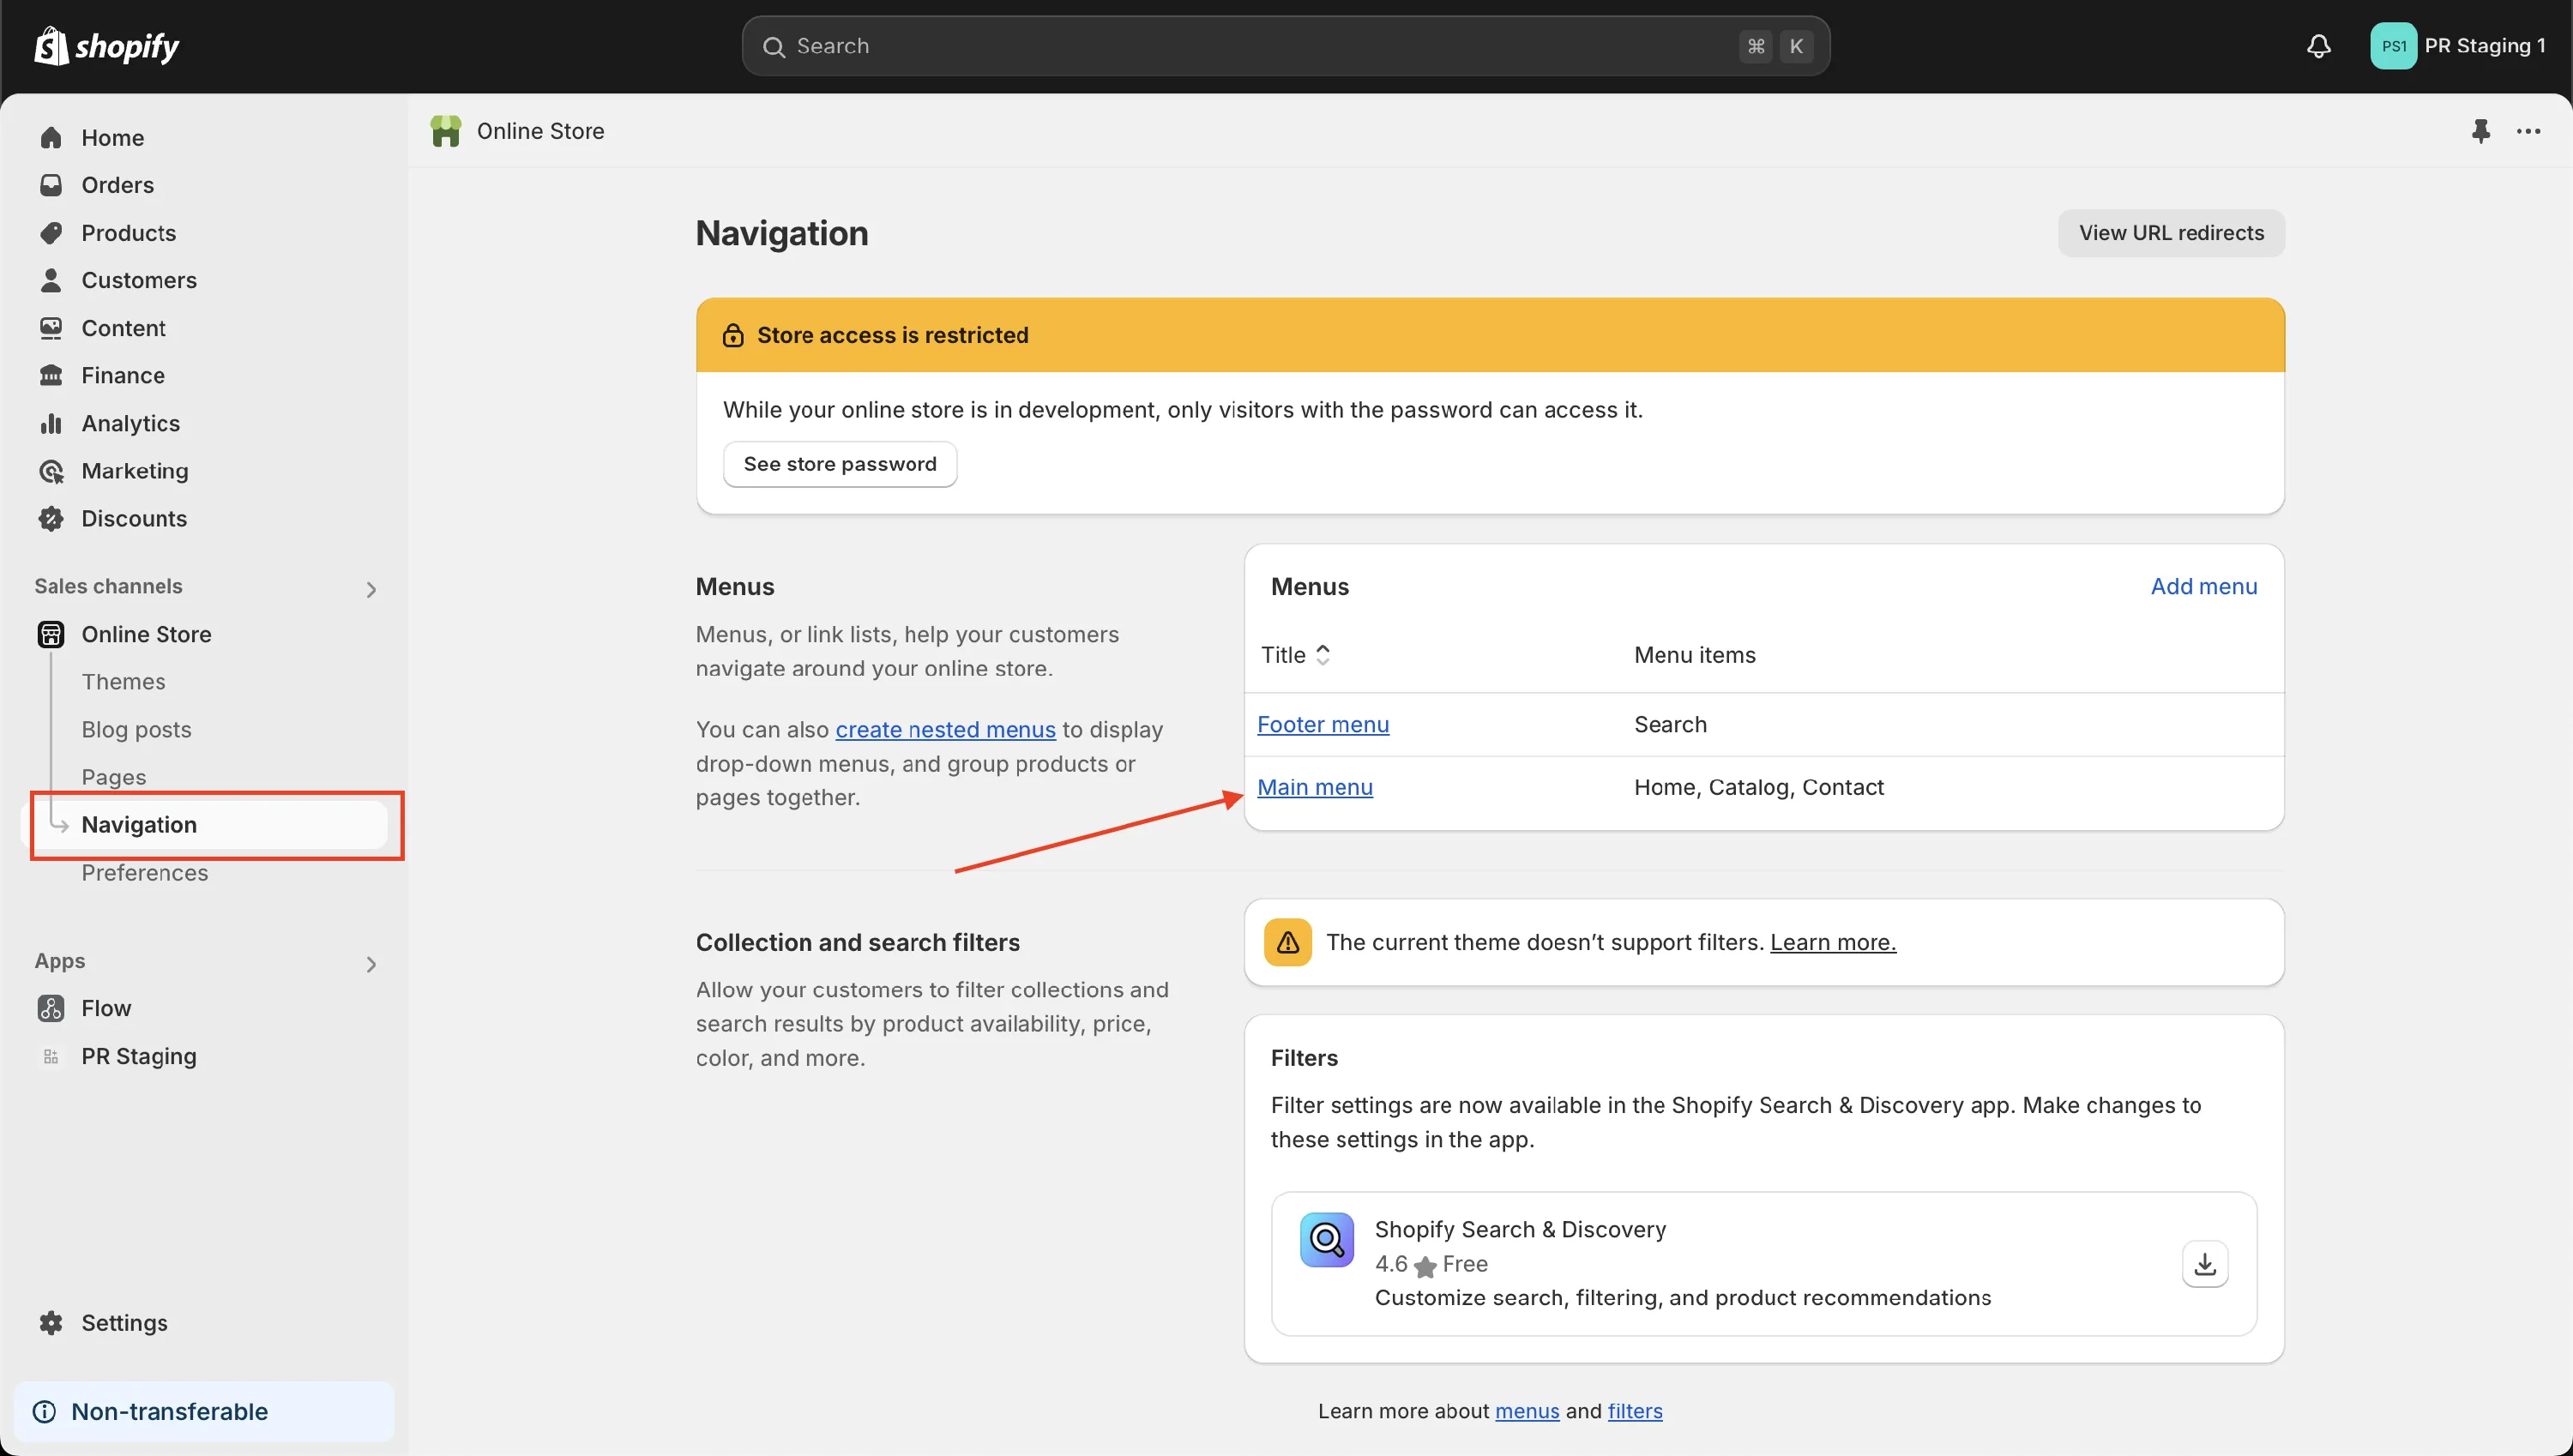This screenshot has height=1456, width=2573.
Task: Click Add menu link
Action: point(2204,587)
